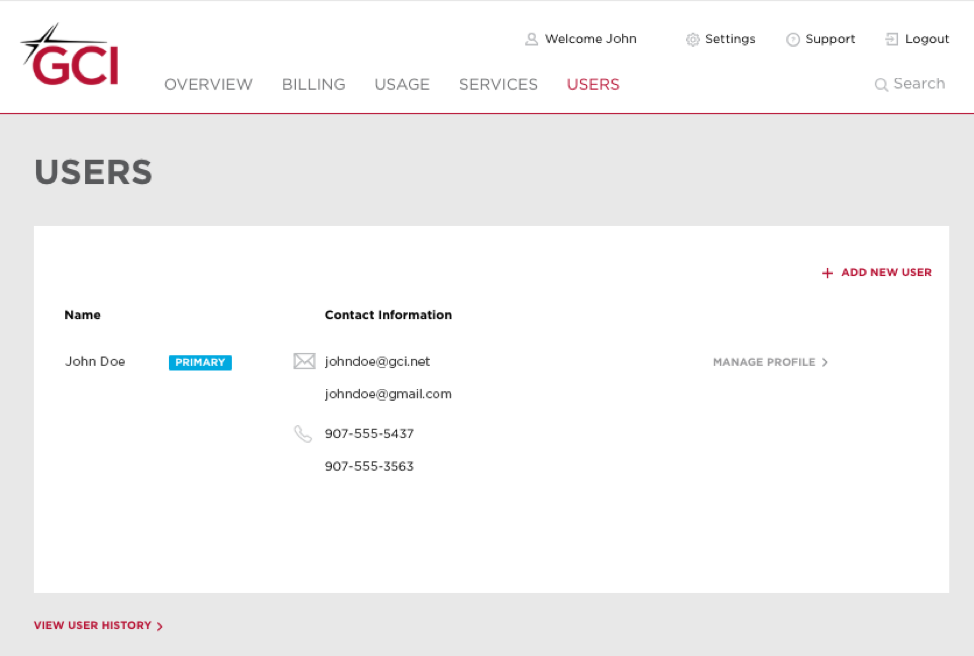Viewport: 974px width, 656px height.
Task: Click the Logout link
Action: [x=927, y=39]
